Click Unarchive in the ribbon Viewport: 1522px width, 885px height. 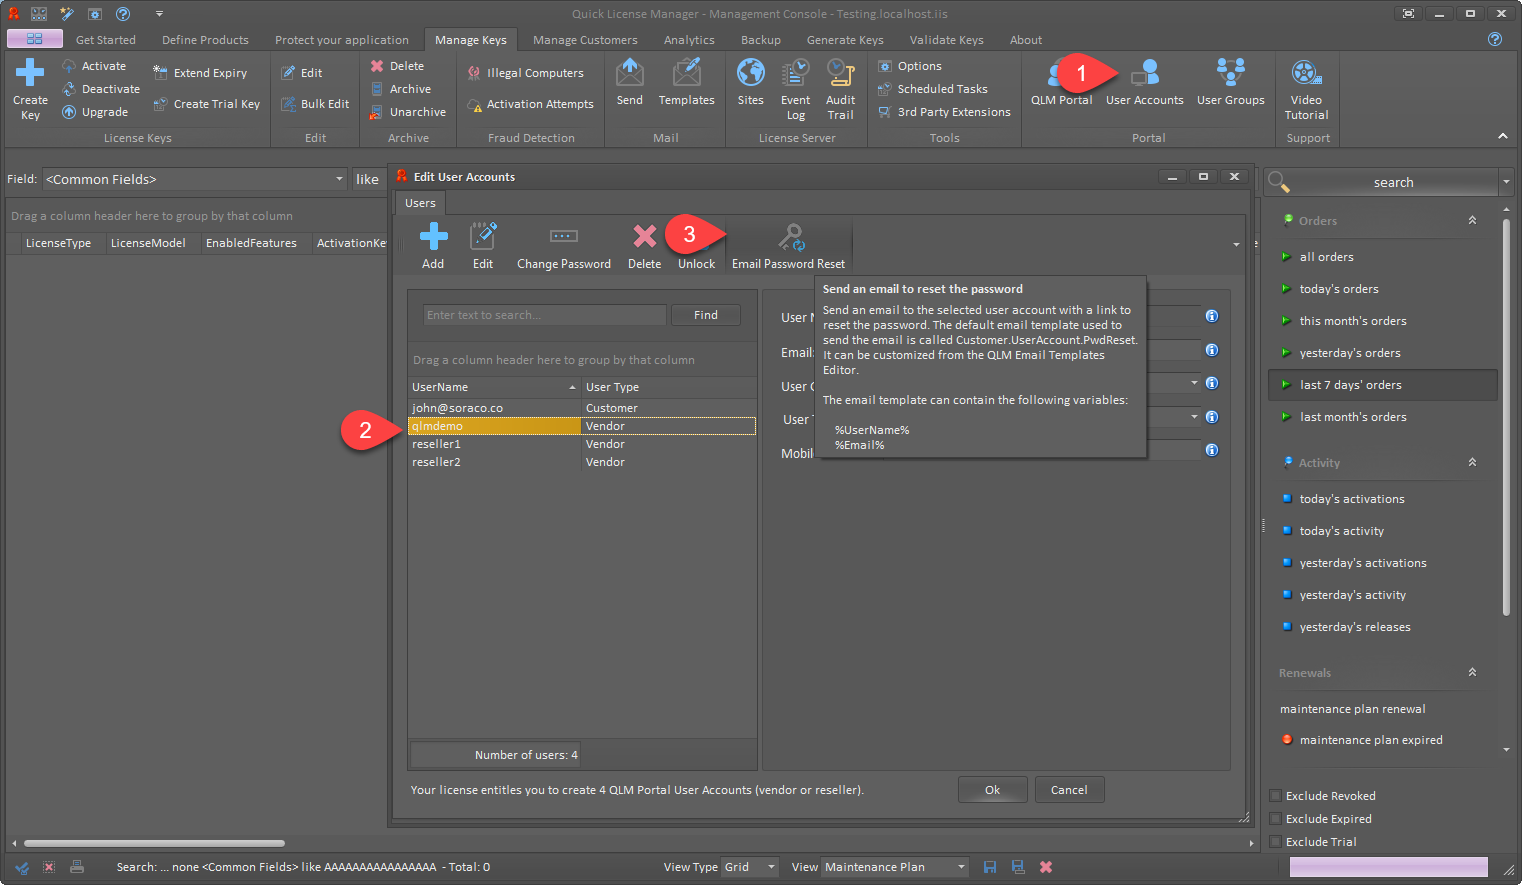point(407,112)
